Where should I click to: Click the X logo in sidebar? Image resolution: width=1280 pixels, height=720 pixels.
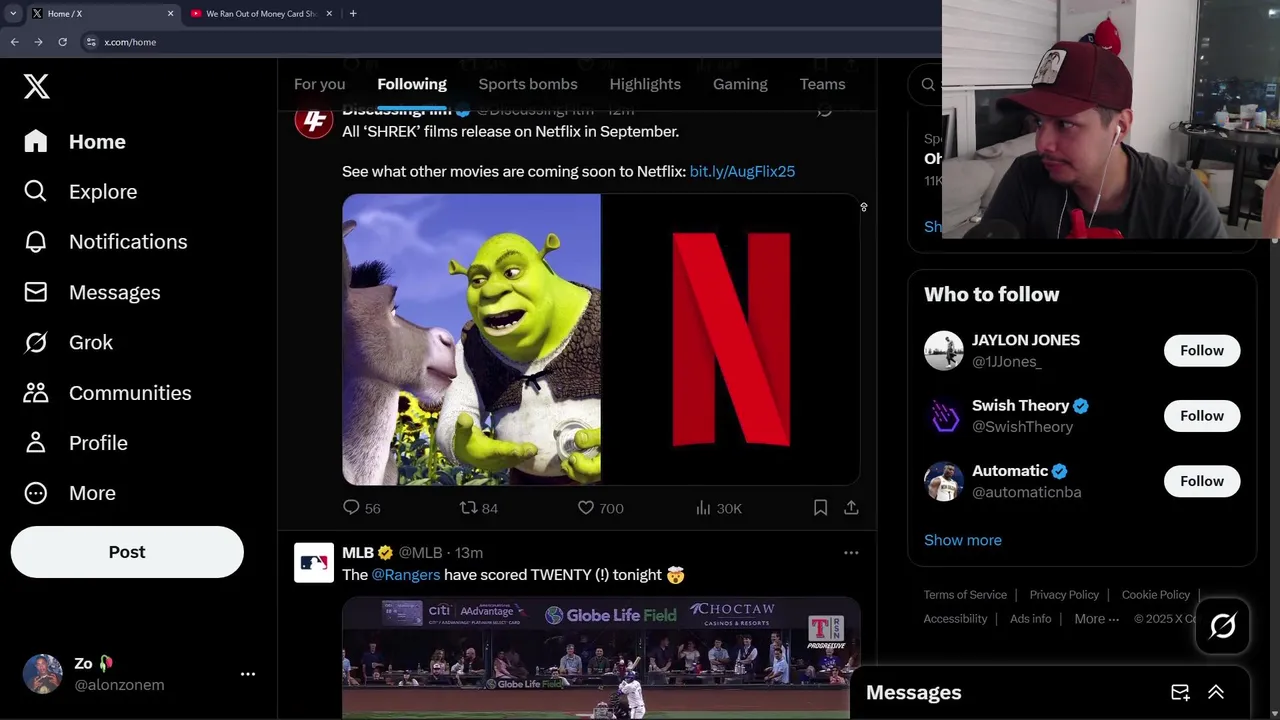(37, 86)
